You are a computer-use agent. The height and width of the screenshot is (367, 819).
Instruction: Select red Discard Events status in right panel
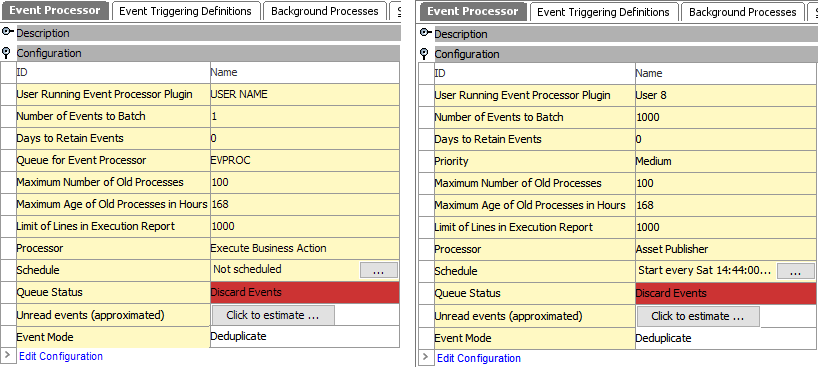(x=726, y=293)
